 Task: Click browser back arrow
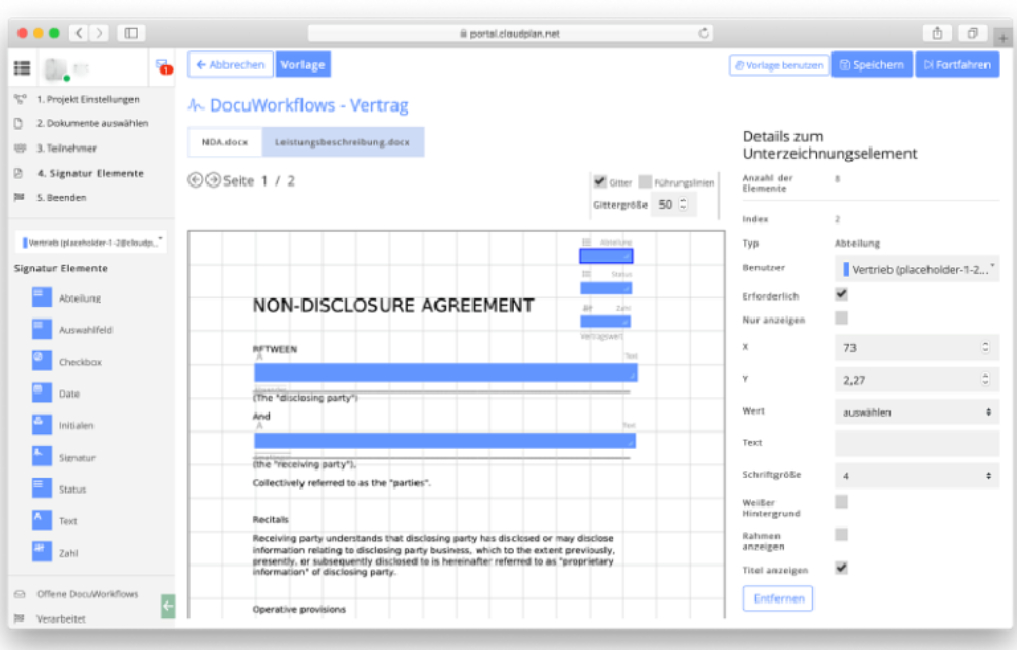(79, 33)
